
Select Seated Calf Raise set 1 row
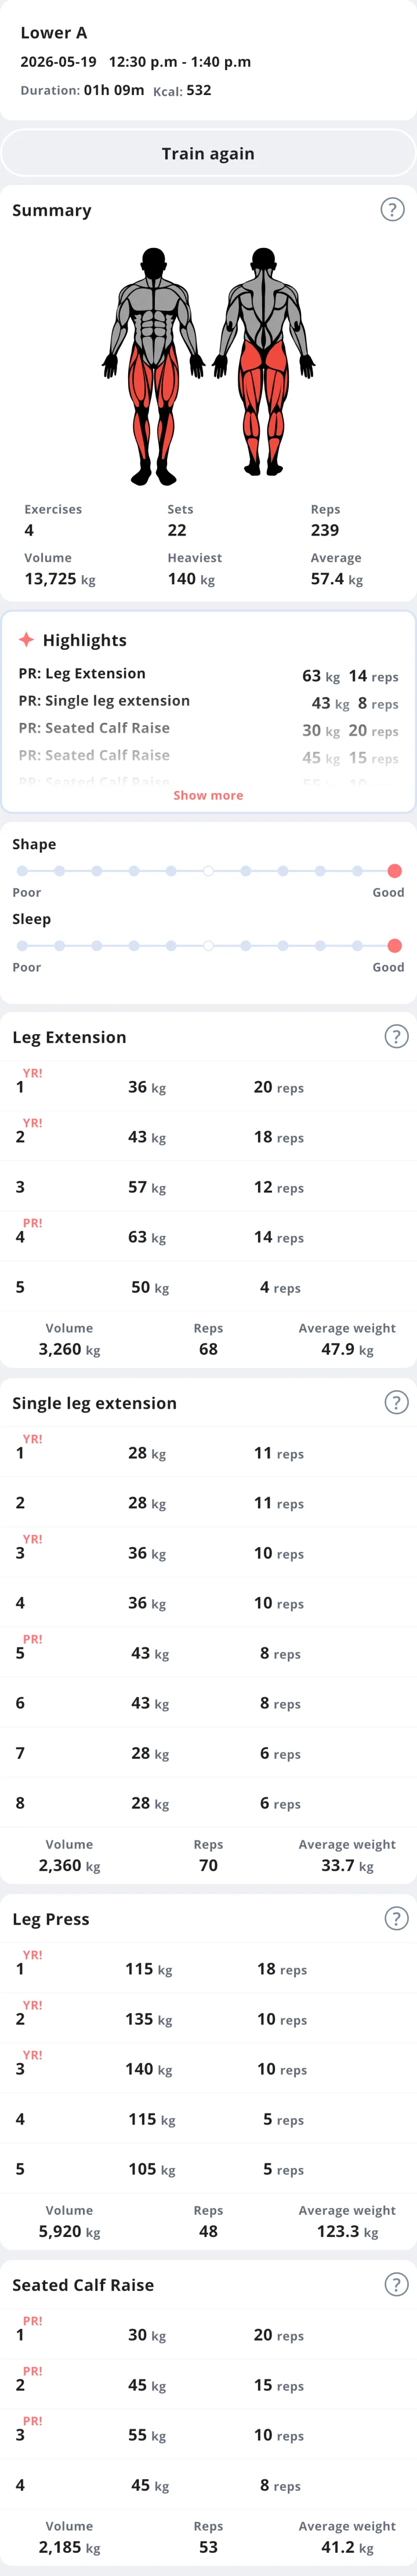point(208,2334)
